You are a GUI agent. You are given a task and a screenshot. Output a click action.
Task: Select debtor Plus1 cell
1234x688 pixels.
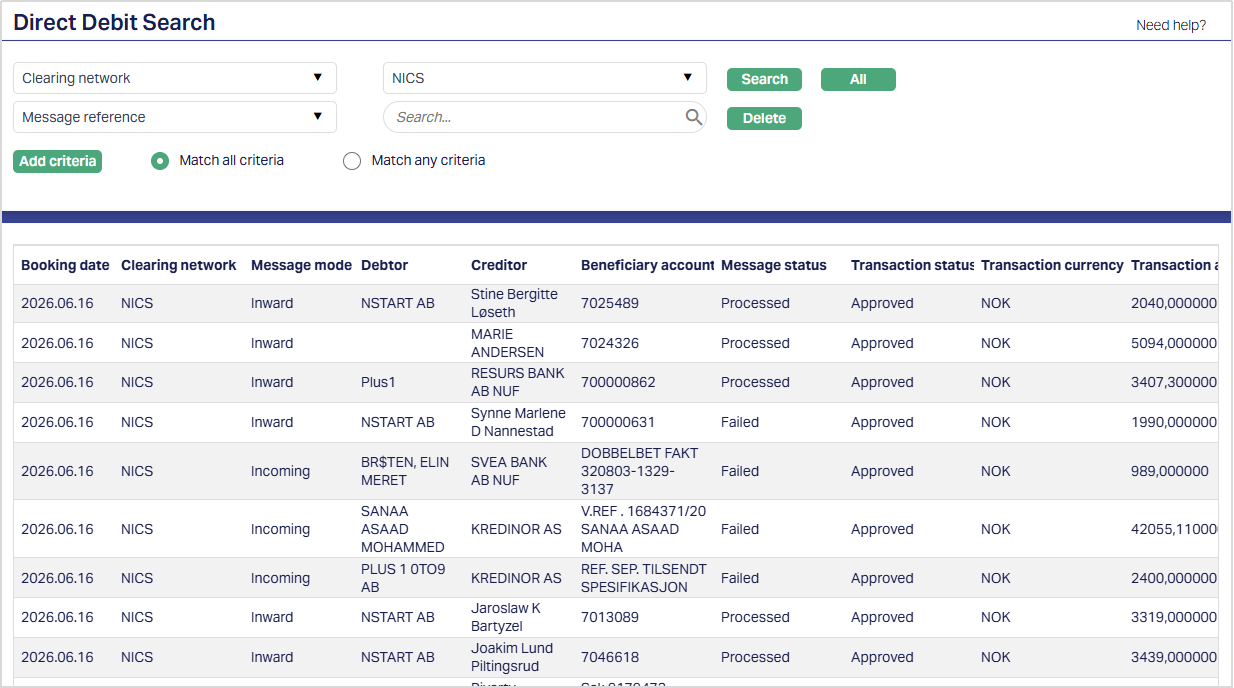click(378, 382)
